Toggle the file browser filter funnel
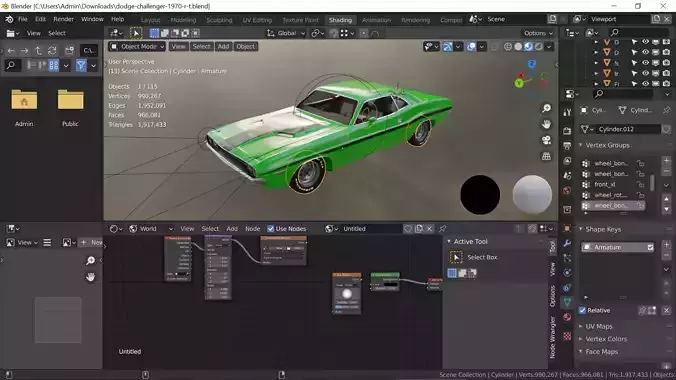The height and width of the screenshot is (380, 676). pos(81,66)
